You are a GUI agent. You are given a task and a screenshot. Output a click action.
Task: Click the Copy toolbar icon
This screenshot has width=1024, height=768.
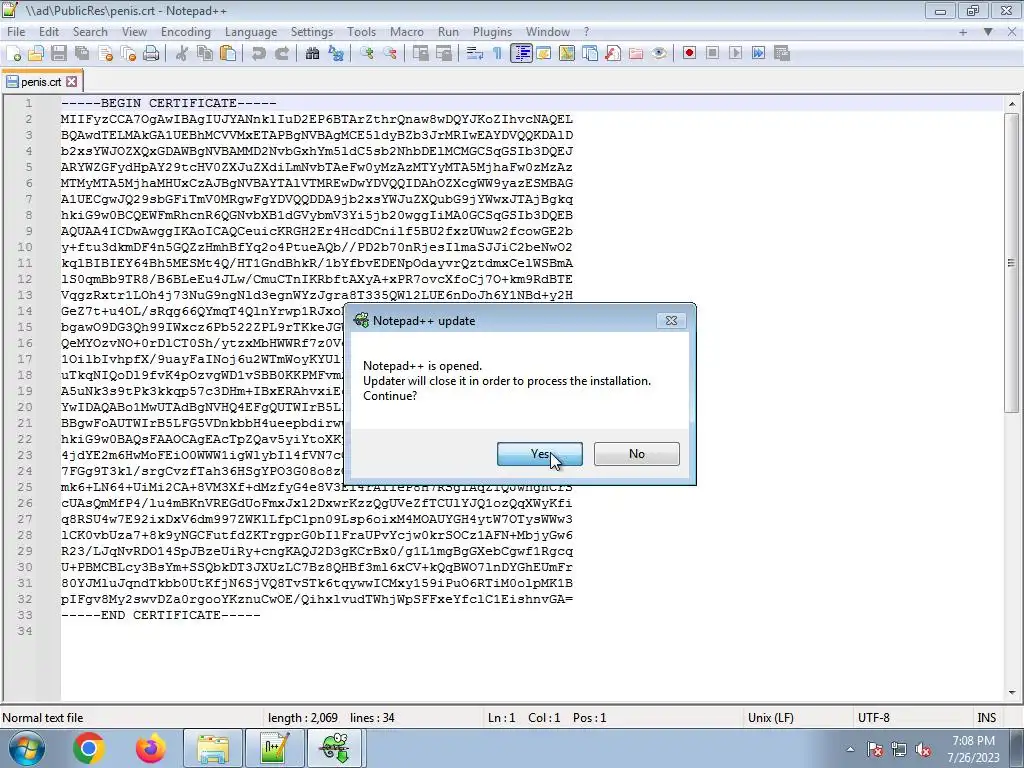click(205, 54)
